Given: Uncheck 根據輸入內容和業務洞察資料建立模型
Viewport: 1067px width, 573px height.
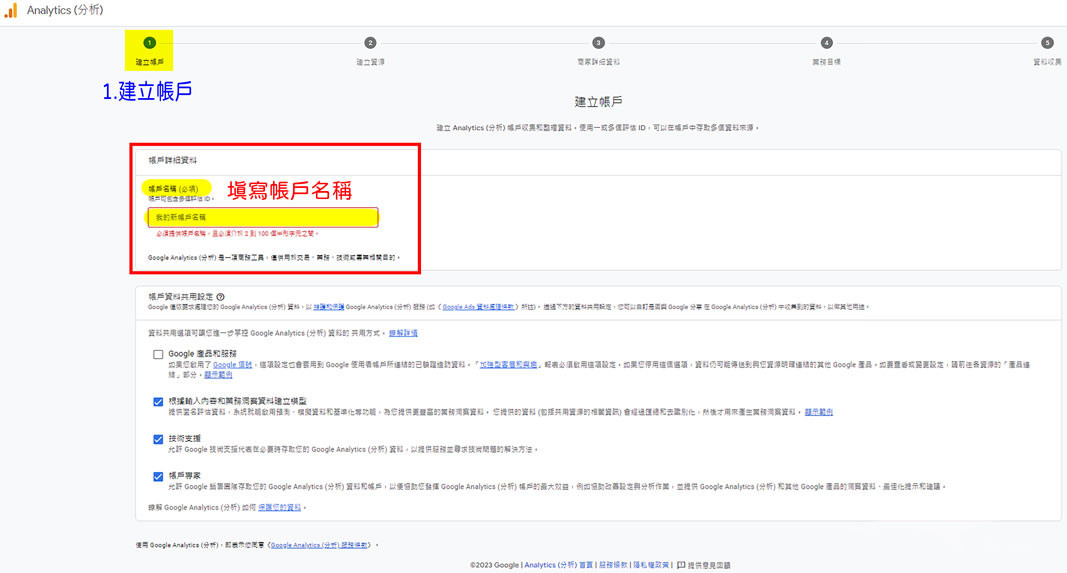Looking at the screenshot, I should [158, 402].
